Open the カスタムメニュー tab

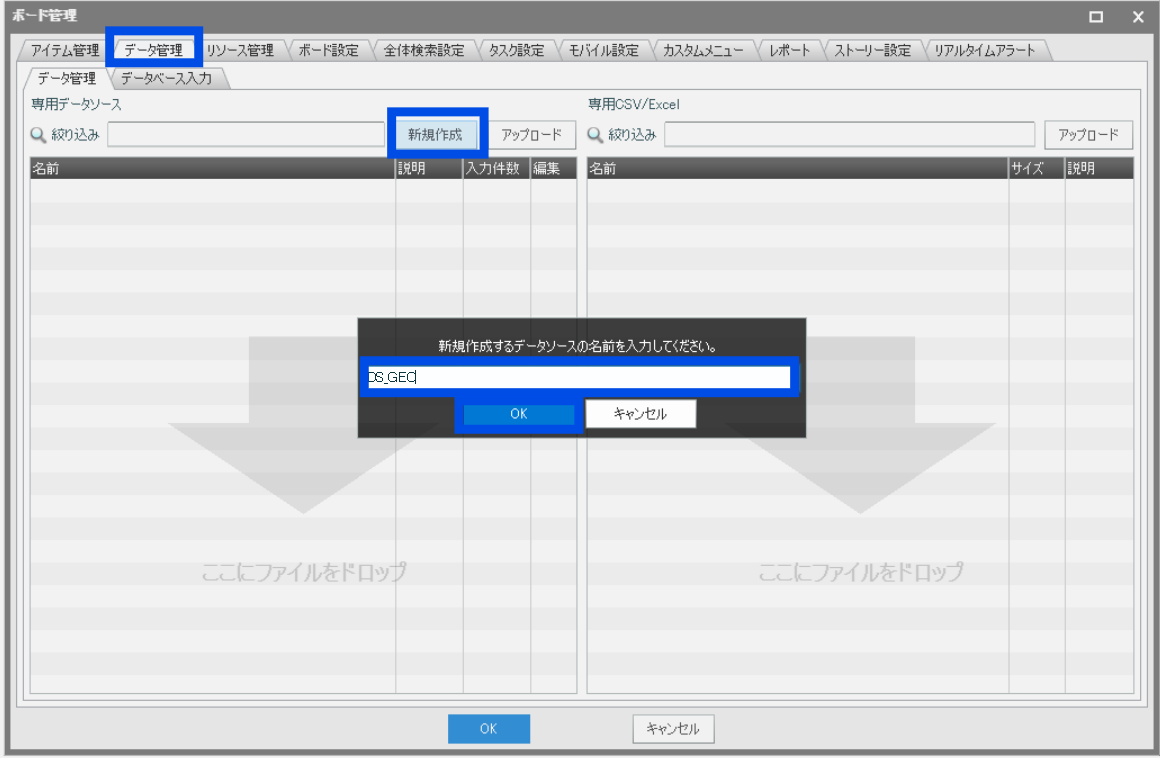[702, 50]
